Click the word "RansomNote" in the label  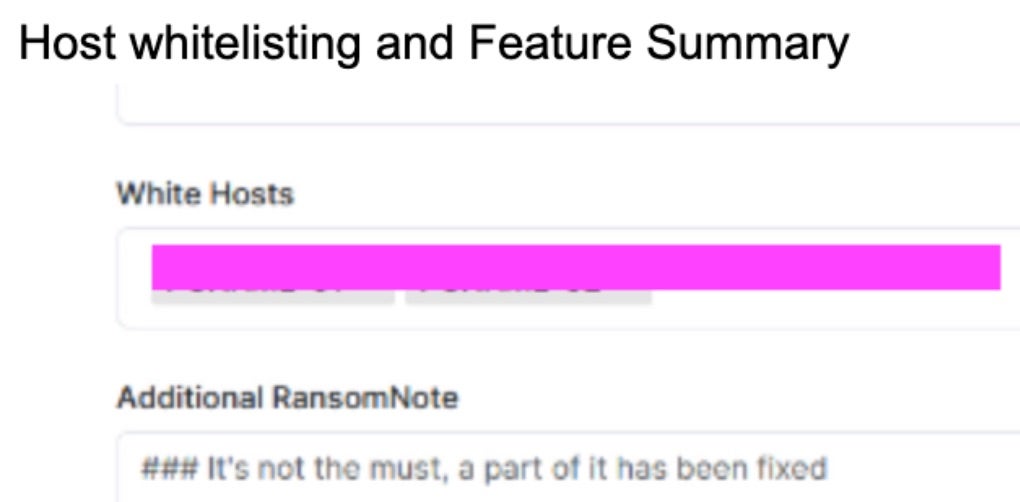[365, 398]
